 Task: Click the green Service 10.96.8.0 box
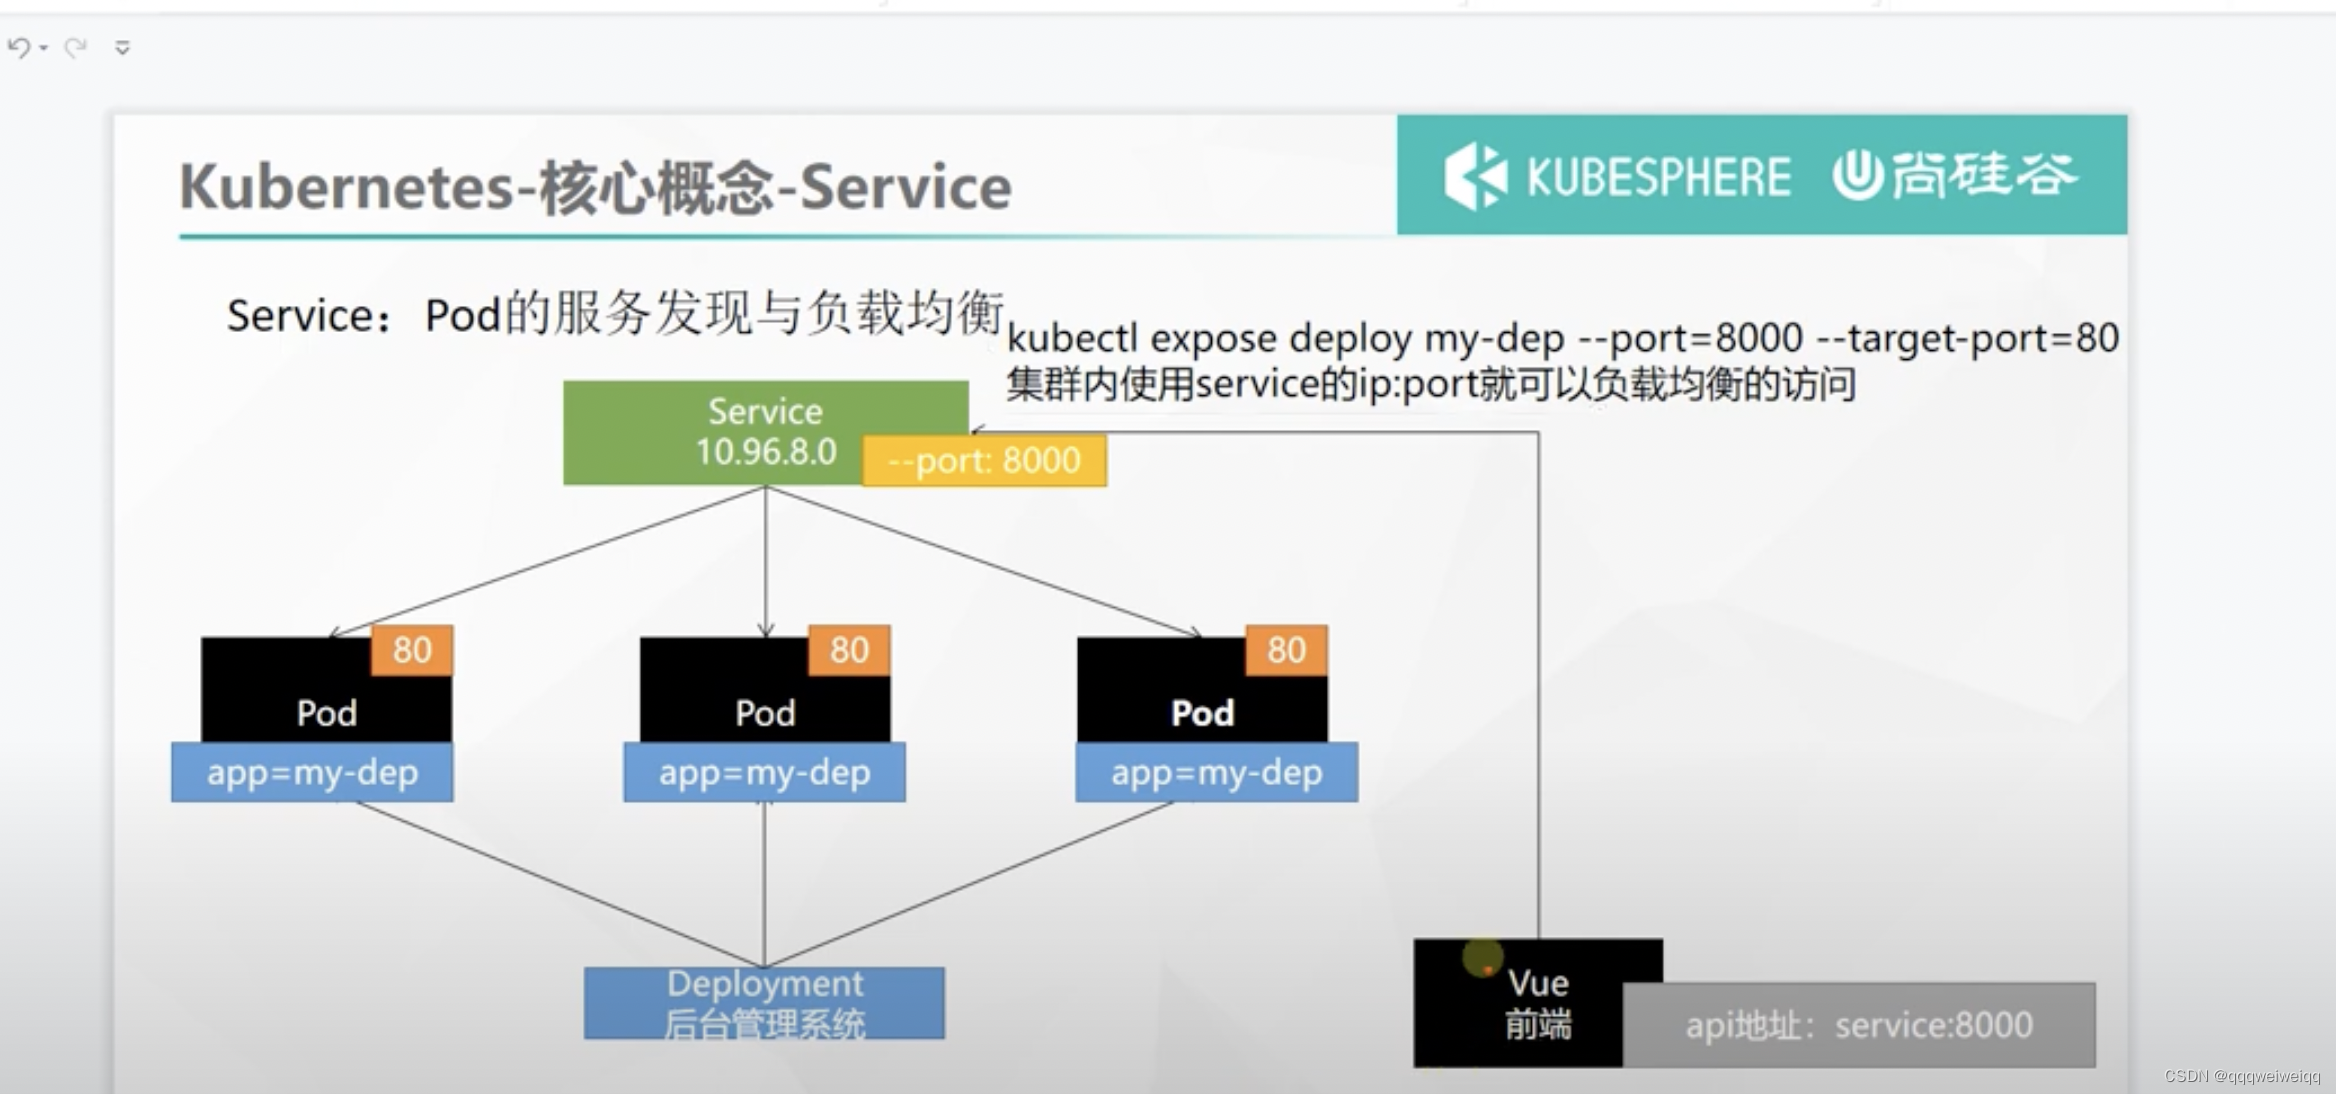[x=765, y=432]
